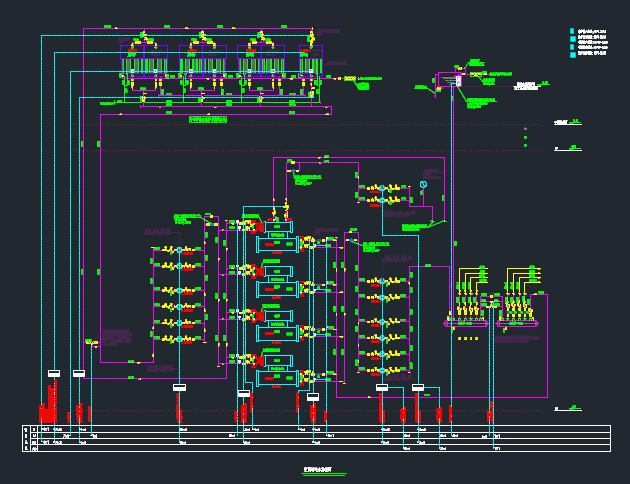Select the pump row beside the circular gauge
This screenshot has height=484, width=630.
pos(383,187)
